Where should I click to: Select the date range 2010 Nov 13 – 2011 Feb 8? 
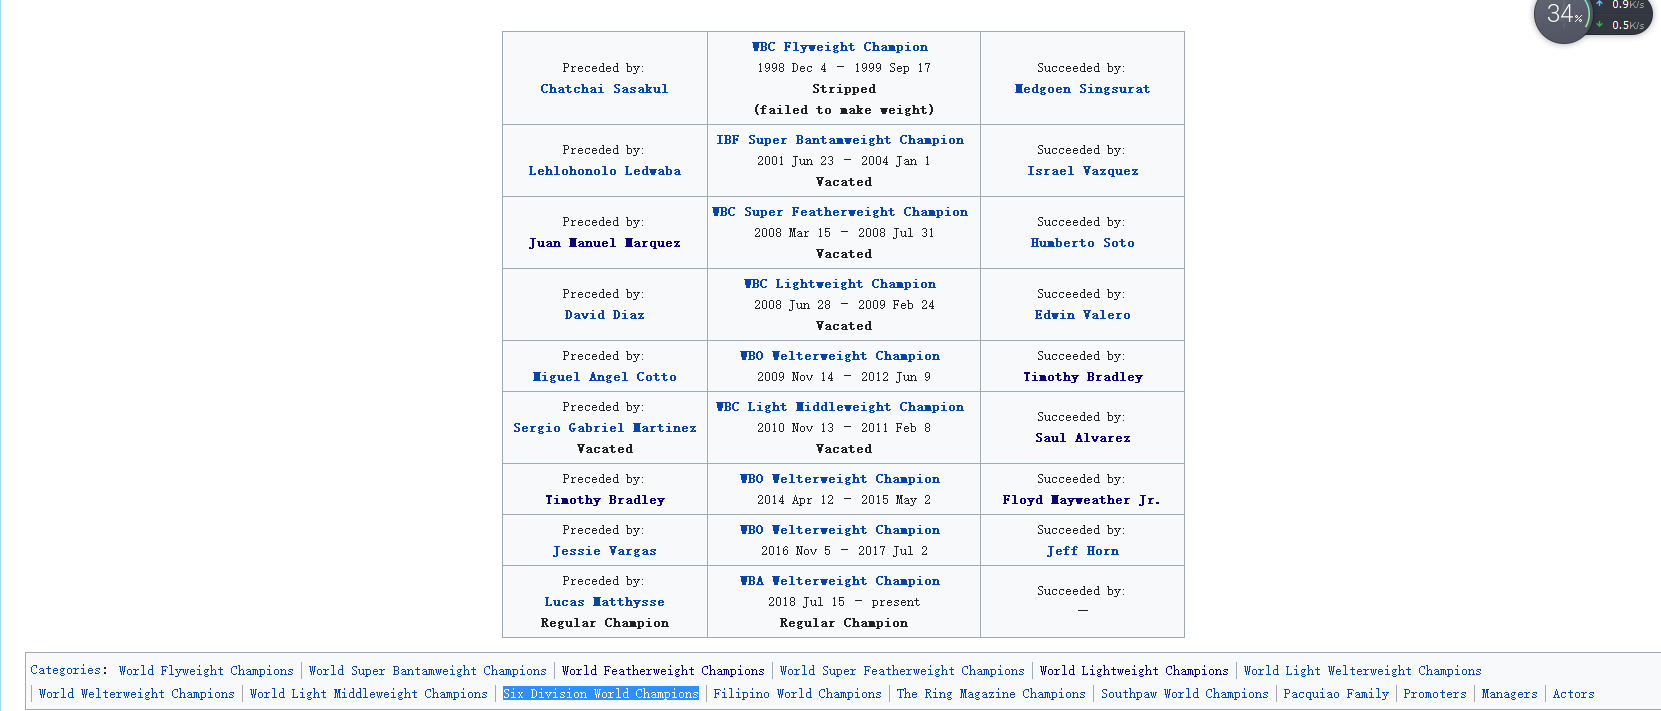click(844, 428)
